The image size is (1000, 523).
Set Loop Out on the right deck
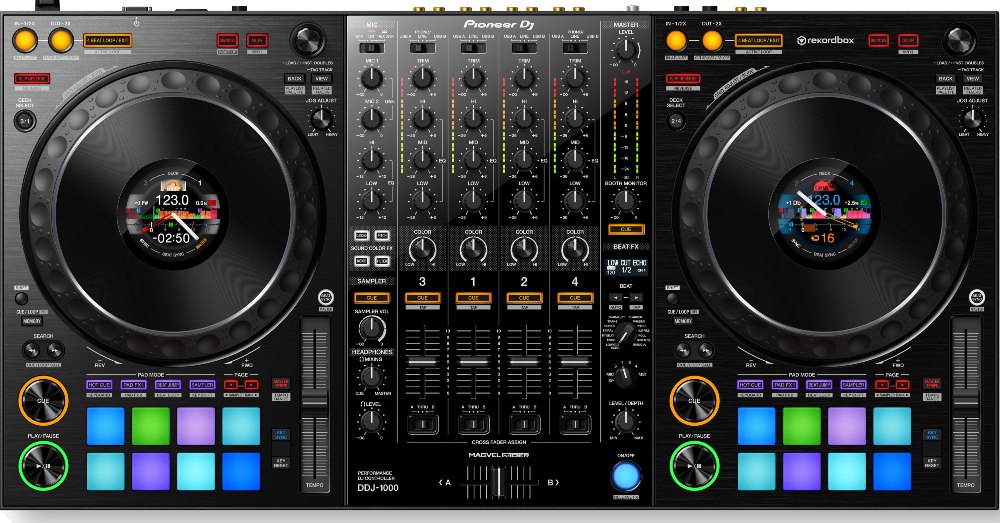click(712, 41)
